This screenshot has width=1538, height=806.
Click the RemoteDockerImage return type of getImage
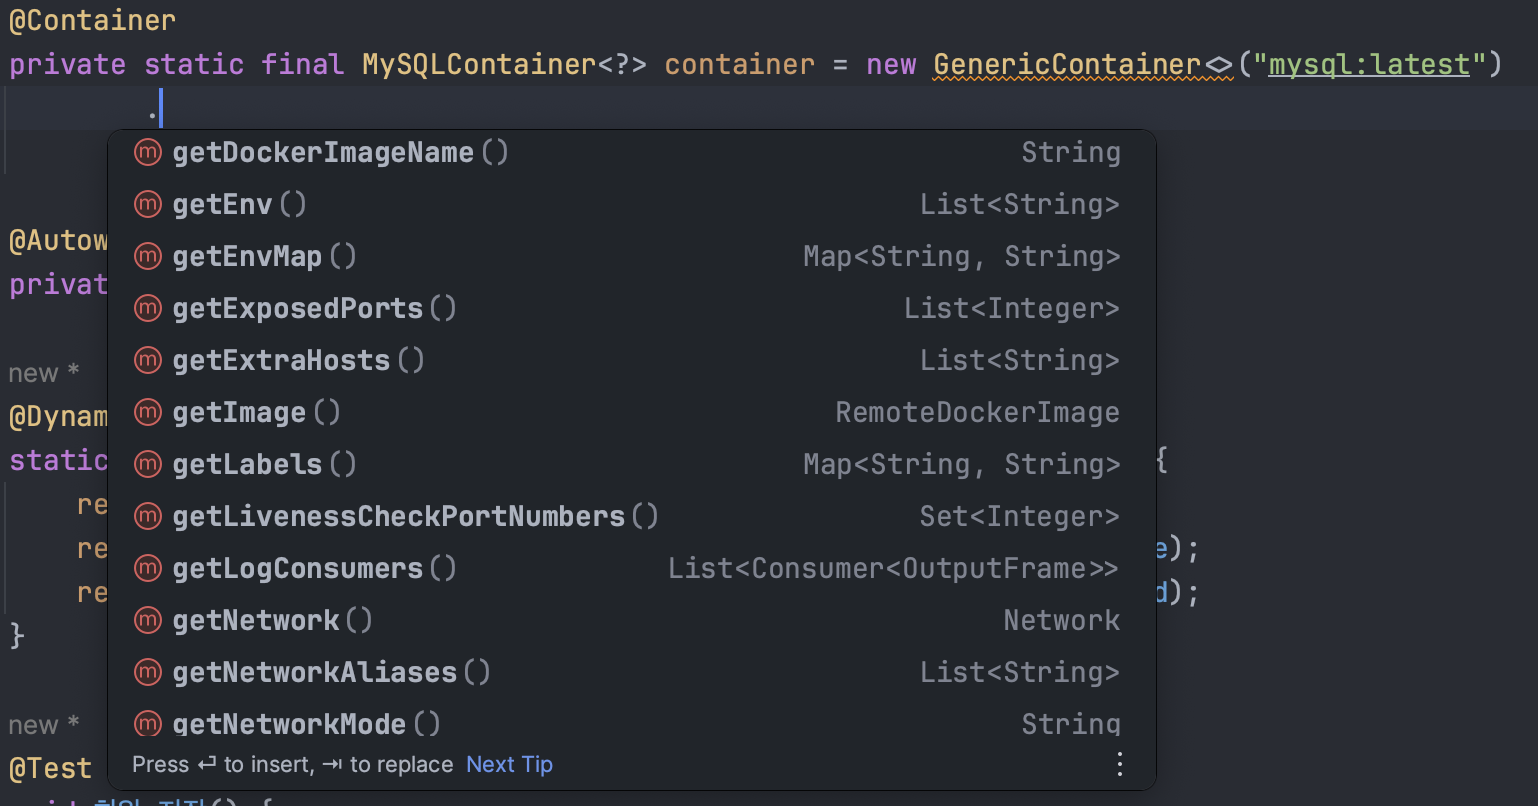coord(977,412)
